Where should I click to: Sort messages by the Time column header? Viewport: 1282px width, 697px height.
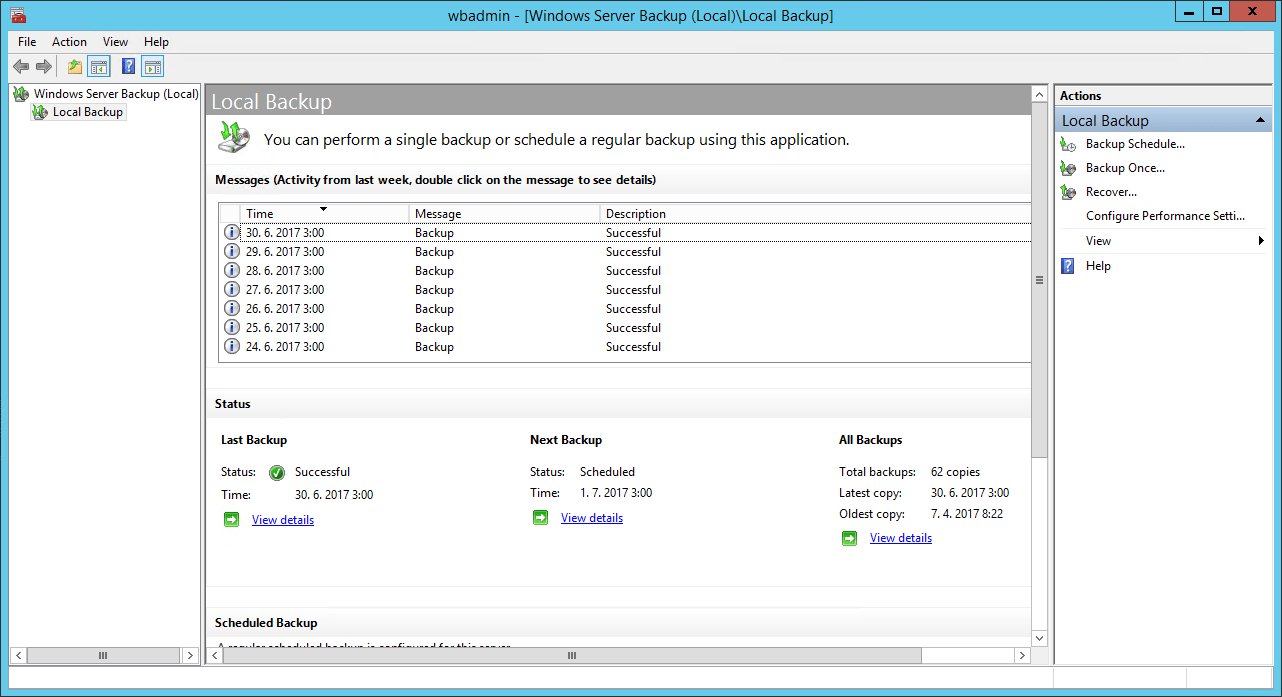[x=324, y=213]
